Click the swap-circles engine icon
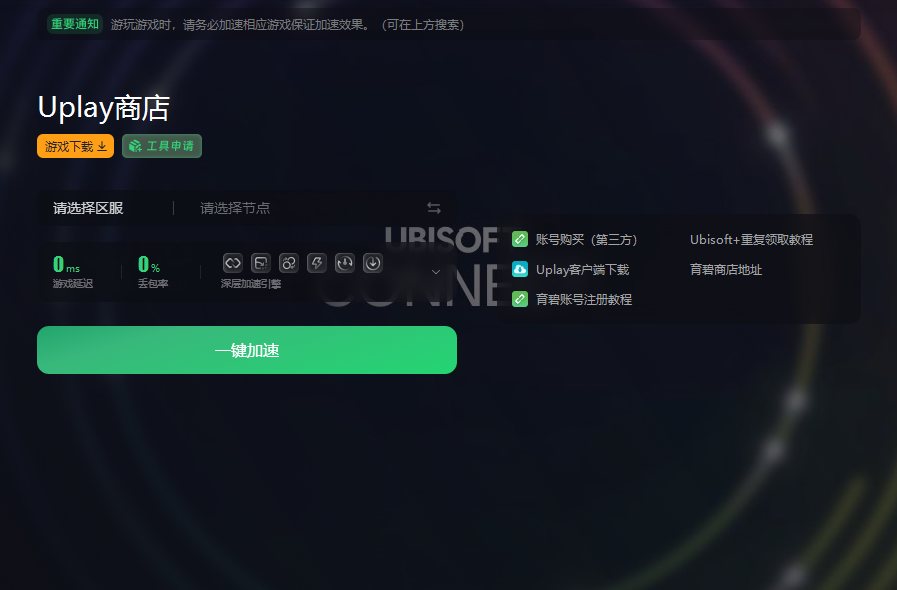897x590 pixels. [289, 263]
